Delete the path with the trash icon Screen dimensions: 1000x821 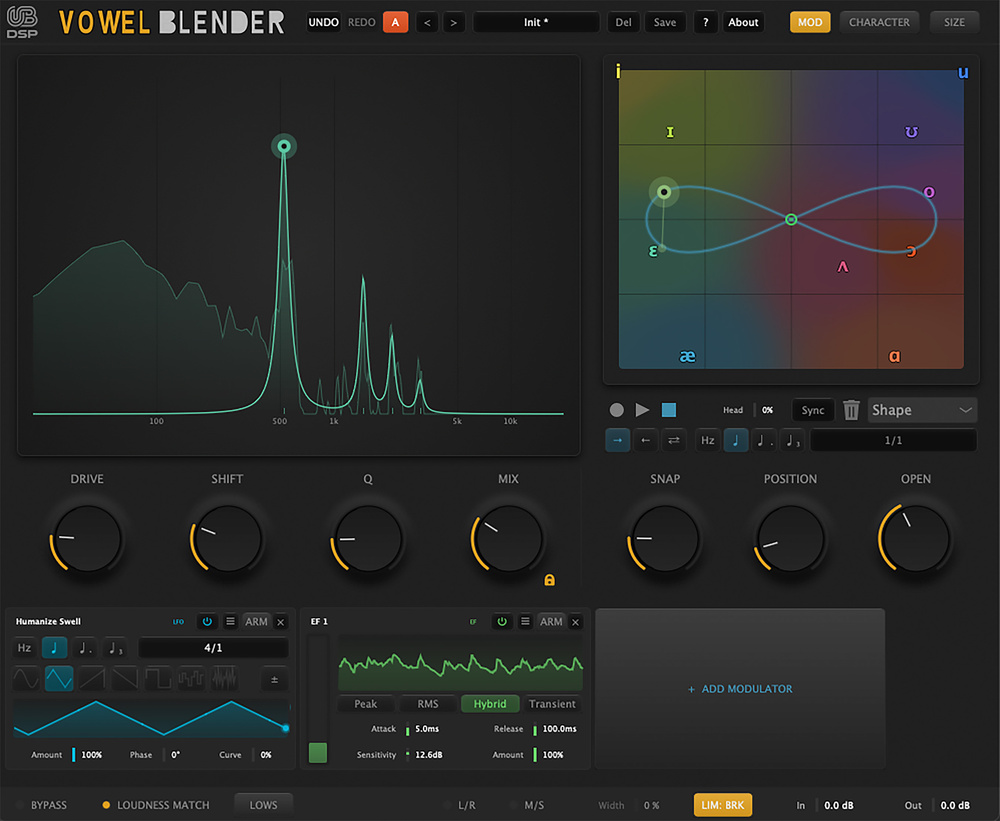pos(851,410)
